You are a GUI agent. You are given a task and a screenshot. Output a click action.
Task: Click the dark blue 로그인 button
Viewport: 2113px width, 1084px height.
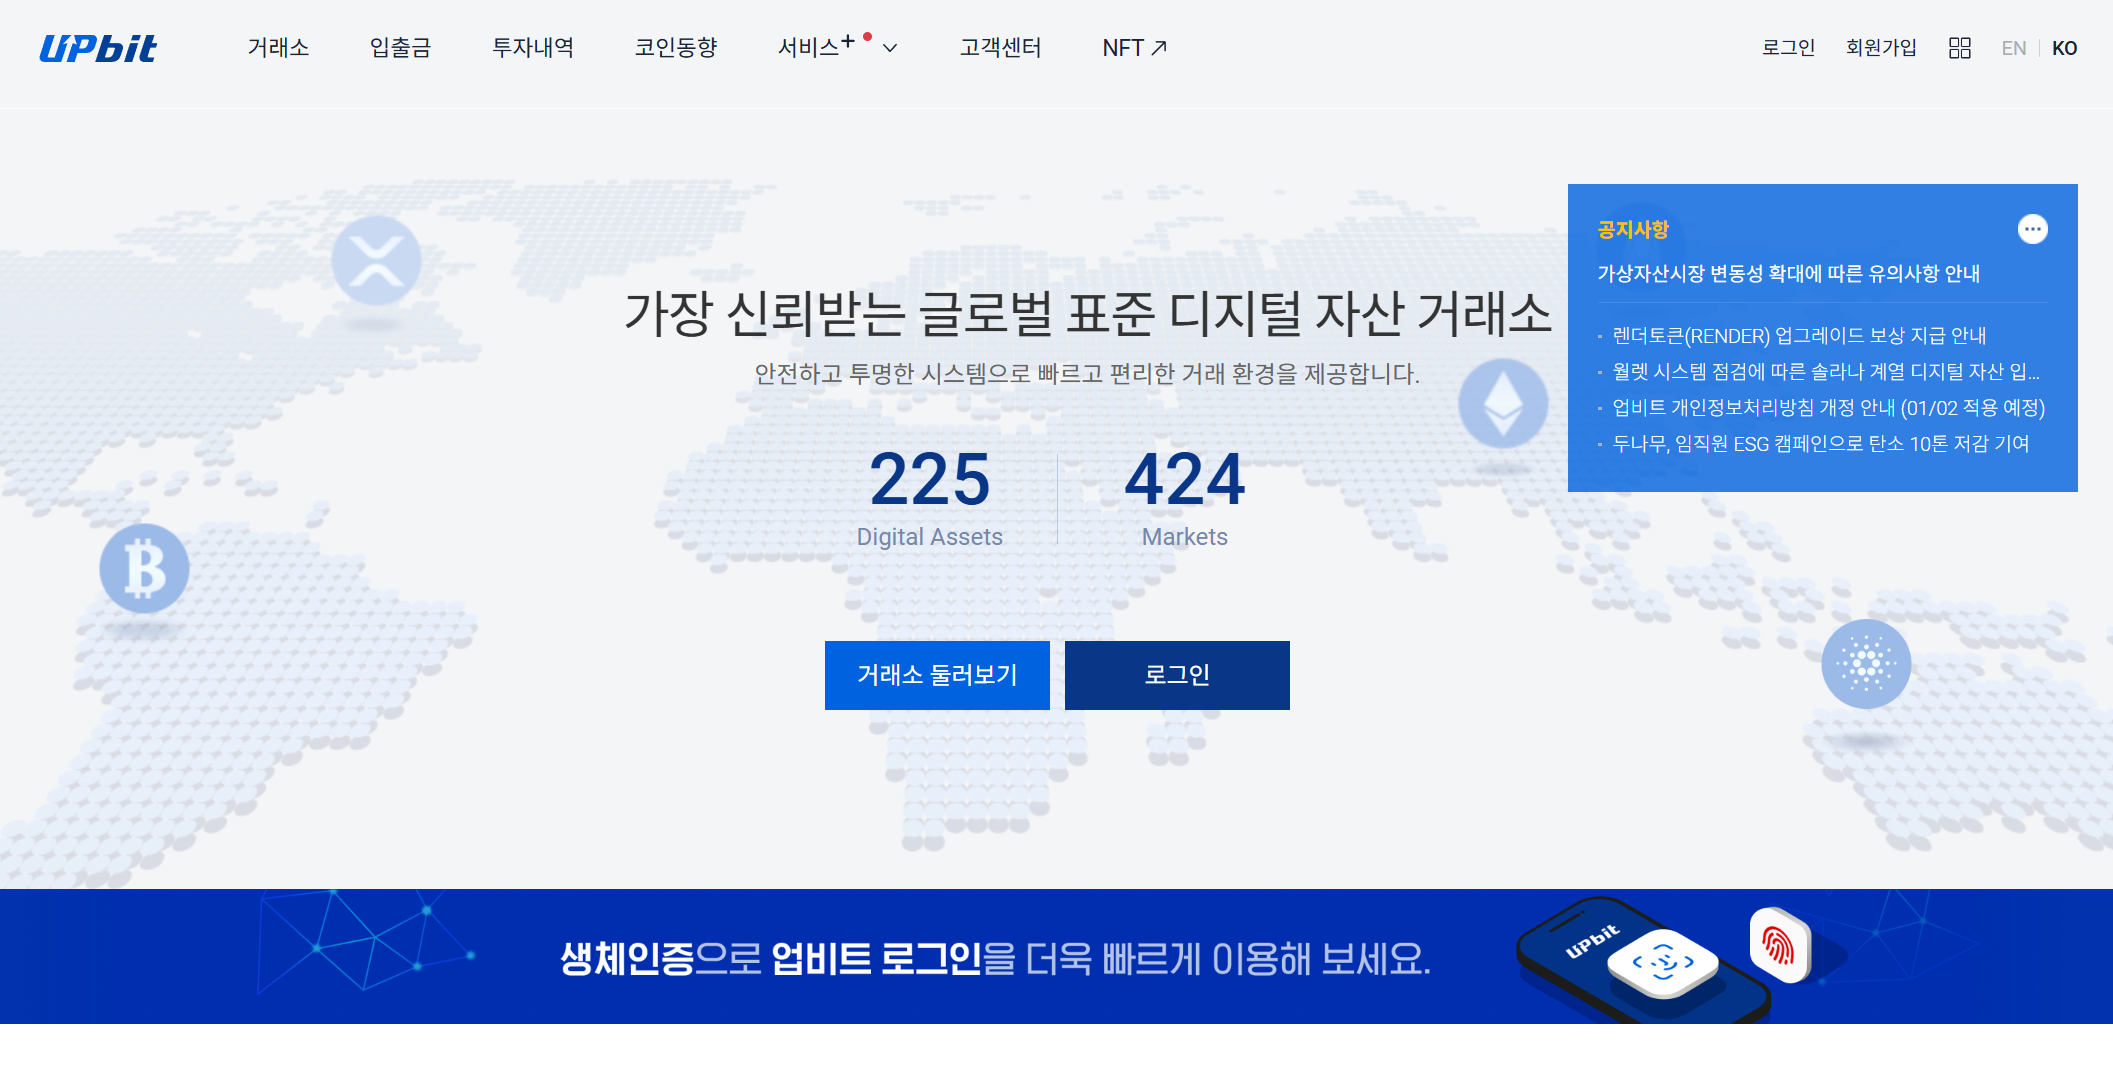(1177, 675)
